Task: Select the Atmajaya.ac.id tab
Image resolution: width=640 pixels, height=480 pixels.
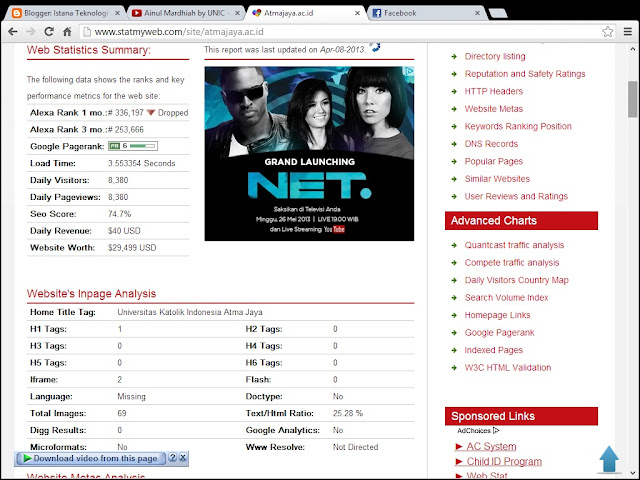Action: pyautogui.click(x=305, y=13)
